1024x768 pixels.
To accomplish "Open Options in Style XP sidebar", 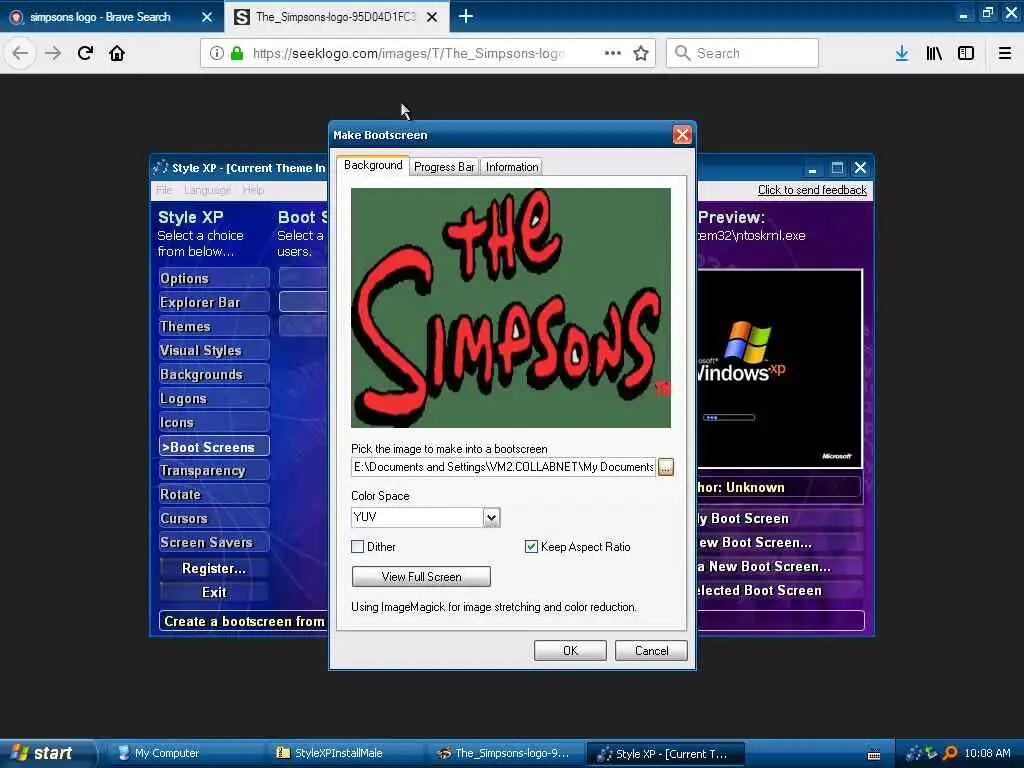I will 214,278.
